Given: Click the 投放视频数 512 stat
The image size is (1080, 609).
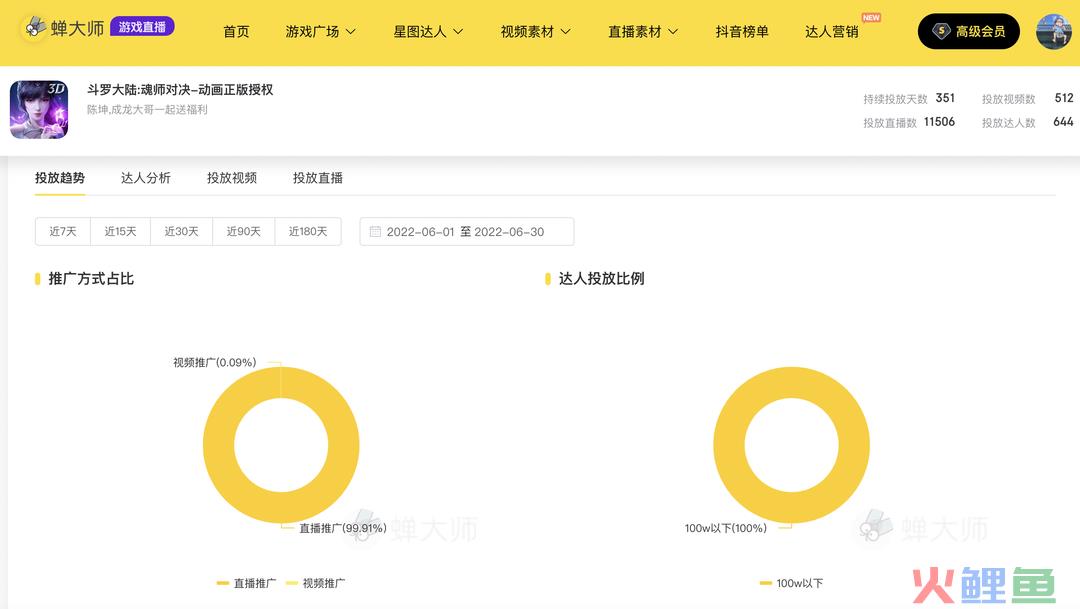Looking at the screenshot, I should (1027, 99).
